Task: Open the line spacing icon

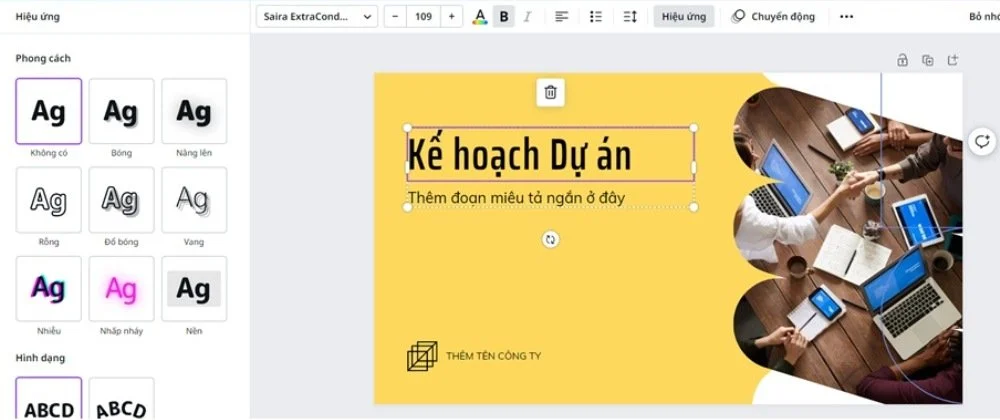Action: [x=630, y=17]
